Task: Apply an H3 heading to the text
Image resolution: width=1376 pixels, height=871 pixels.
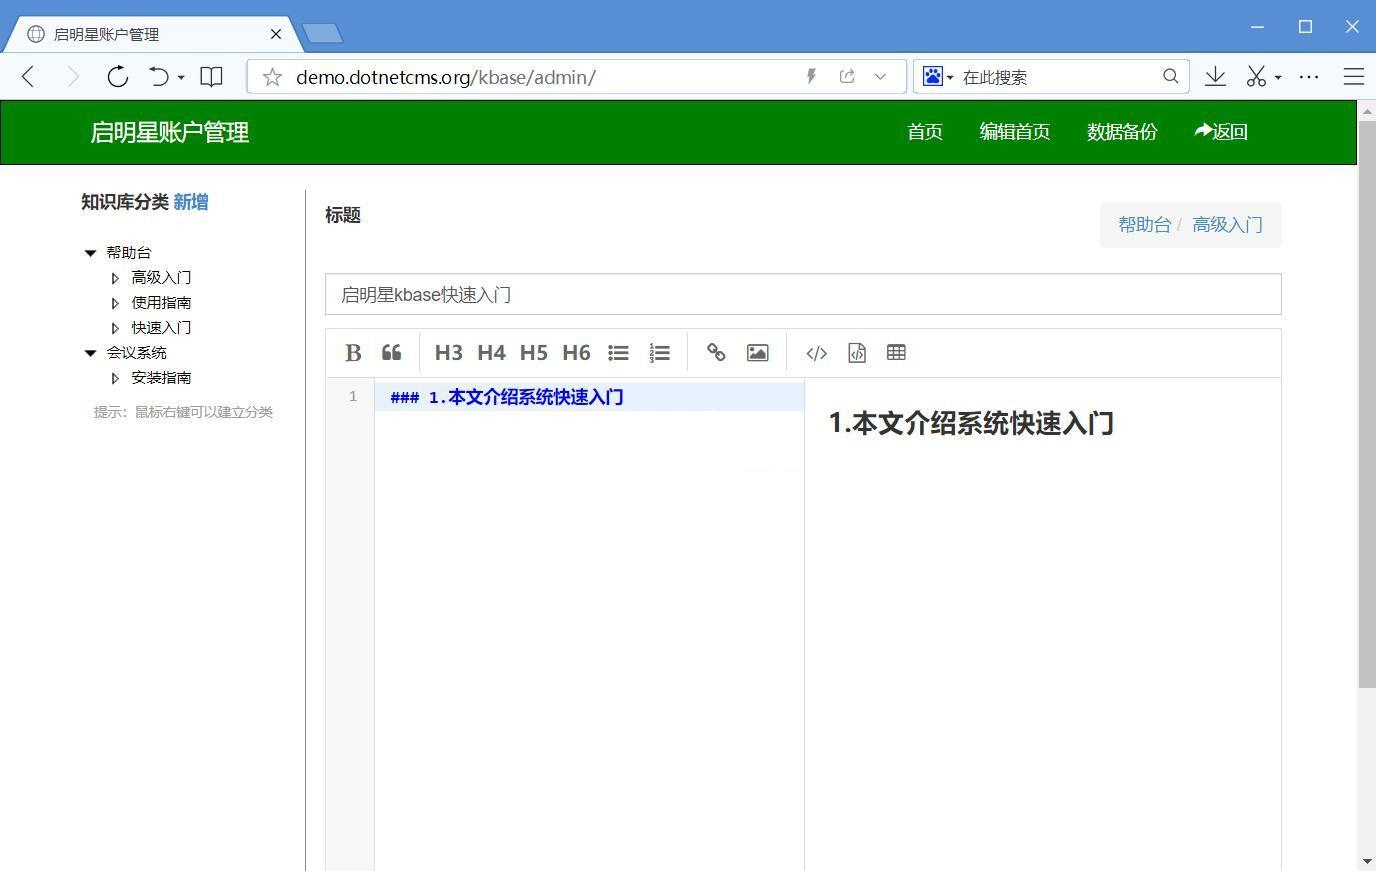Action: [448, 352]
